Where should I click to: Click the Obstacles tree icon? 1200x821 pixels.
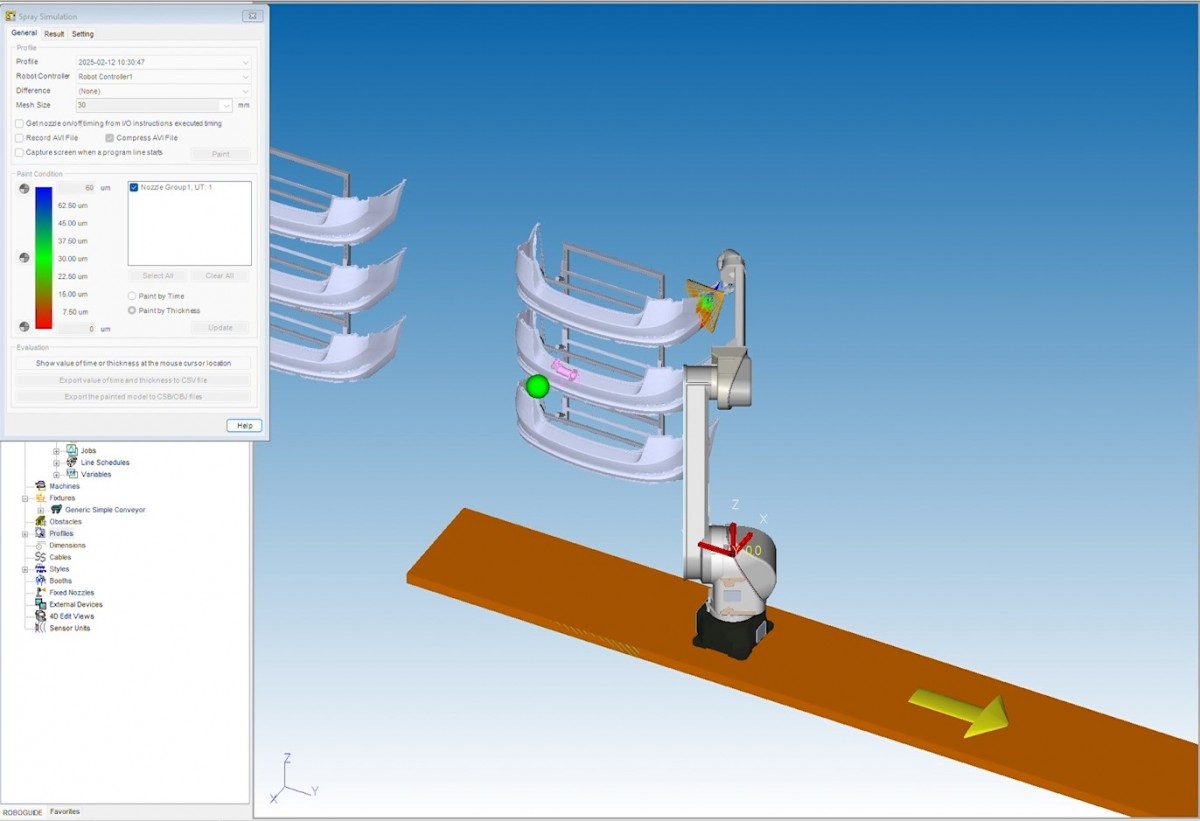41,522
